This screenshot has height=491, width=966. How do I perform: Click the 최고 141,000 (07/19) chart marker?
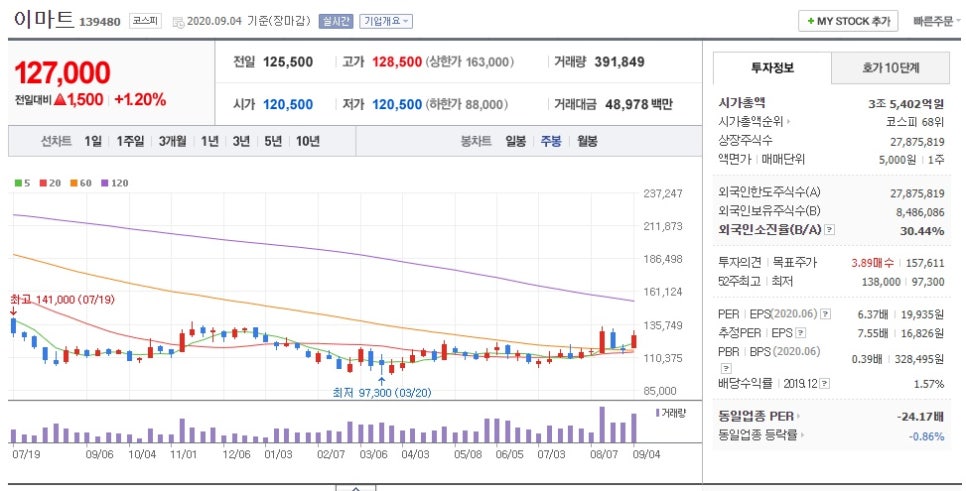(x=62, y=299)
